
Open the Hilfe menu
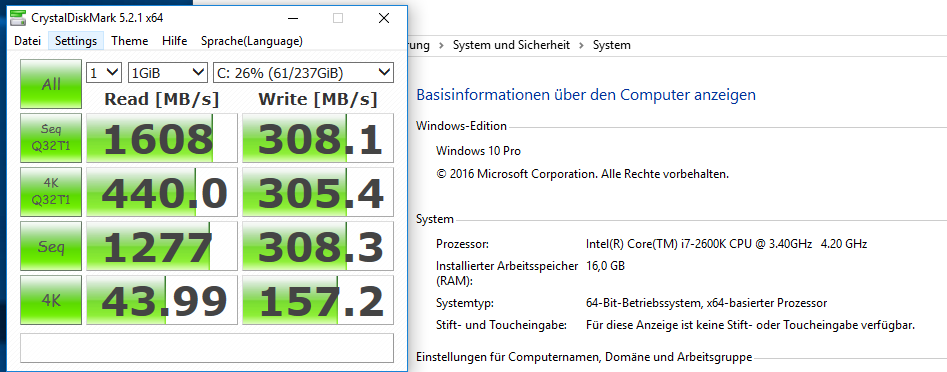point(175,41)
